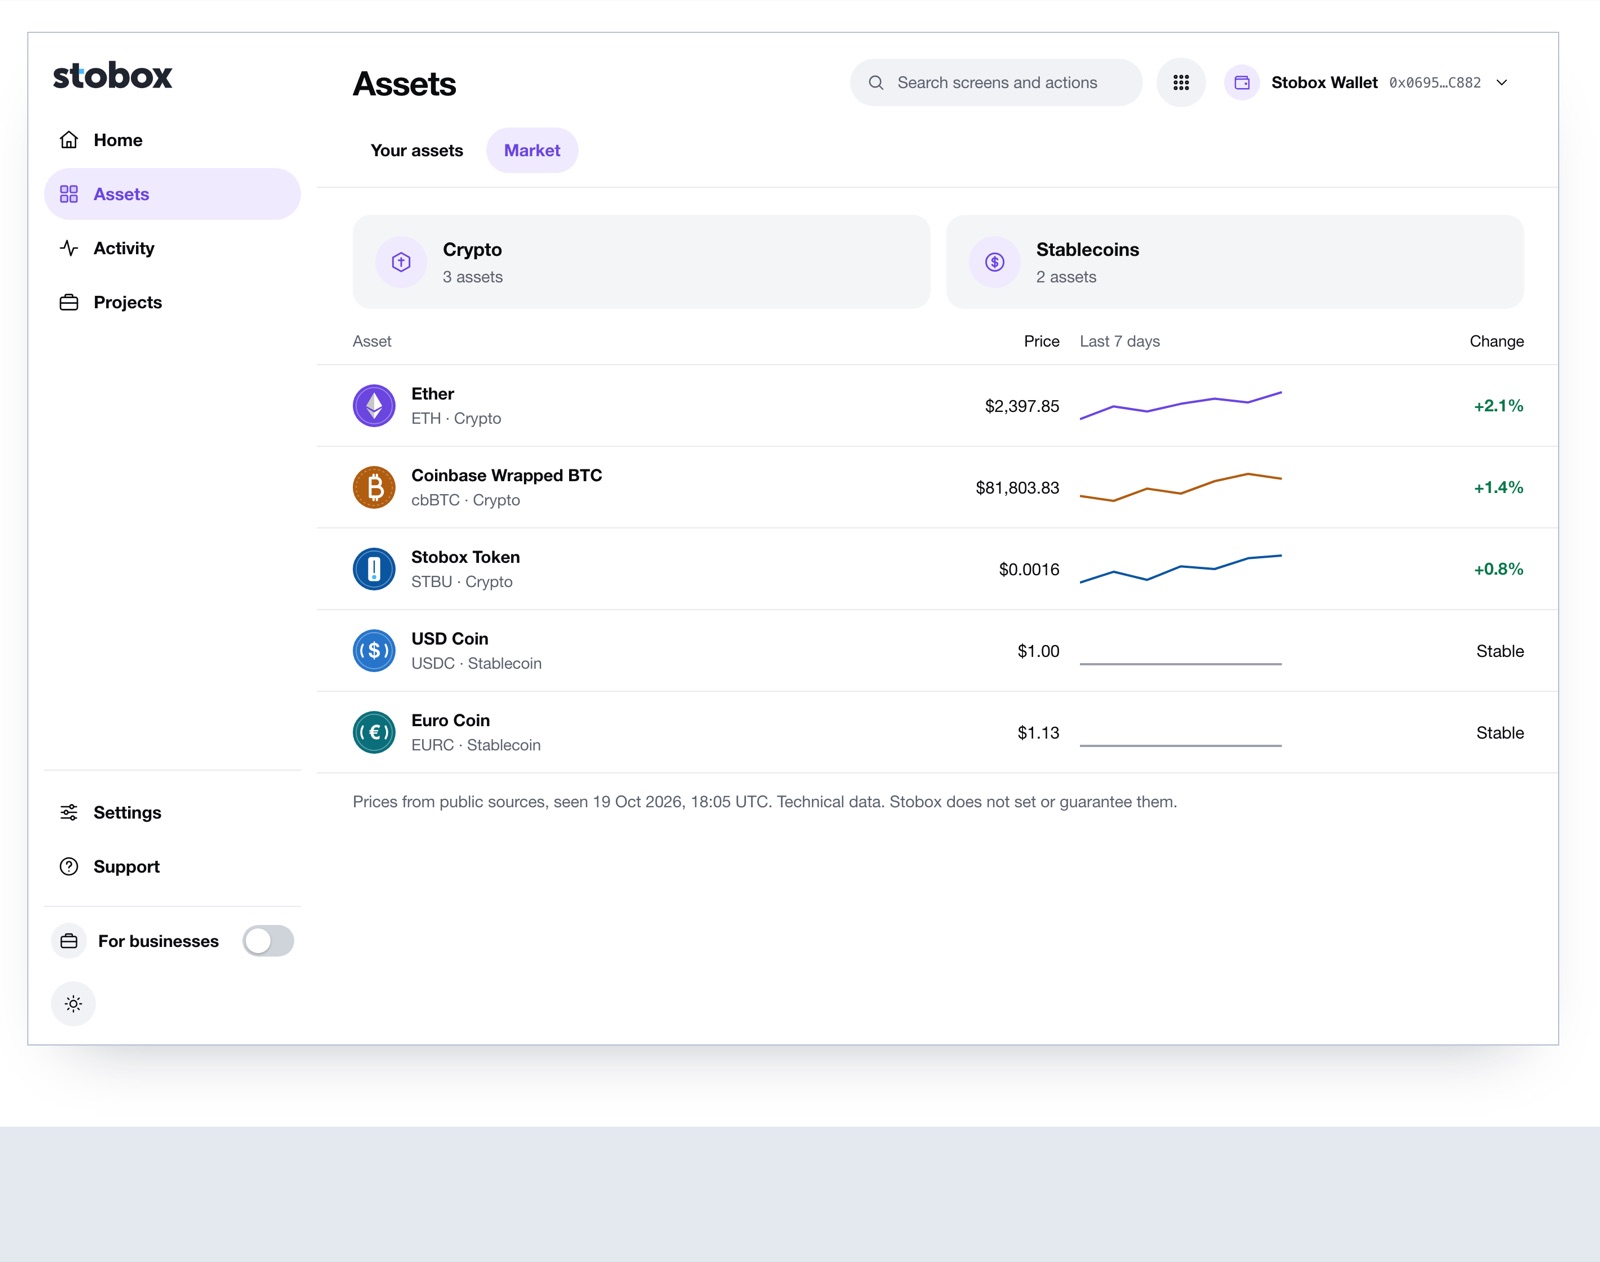Click the wallet address 0x0695…C882

pos(1435,83)
